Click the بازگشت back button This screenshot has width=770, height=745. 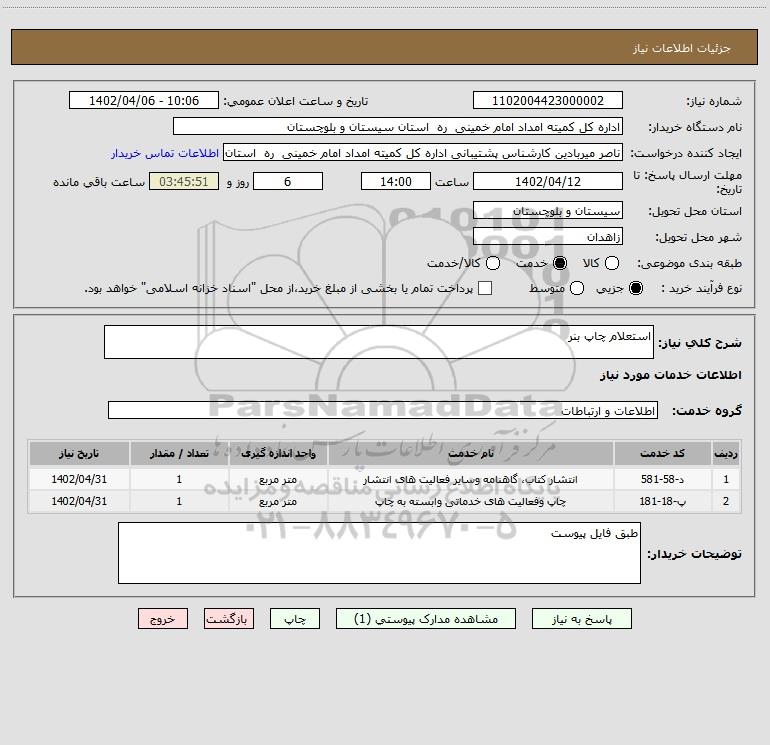click(x=229, y=619)
